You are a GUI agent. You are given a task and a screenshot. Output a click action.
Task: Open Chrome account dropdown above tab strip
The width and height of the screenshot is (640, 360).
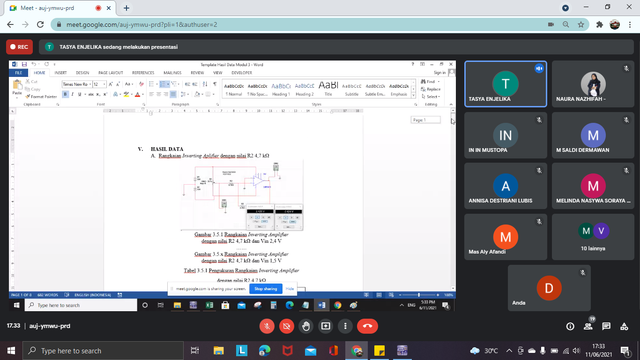coord(565,8)
